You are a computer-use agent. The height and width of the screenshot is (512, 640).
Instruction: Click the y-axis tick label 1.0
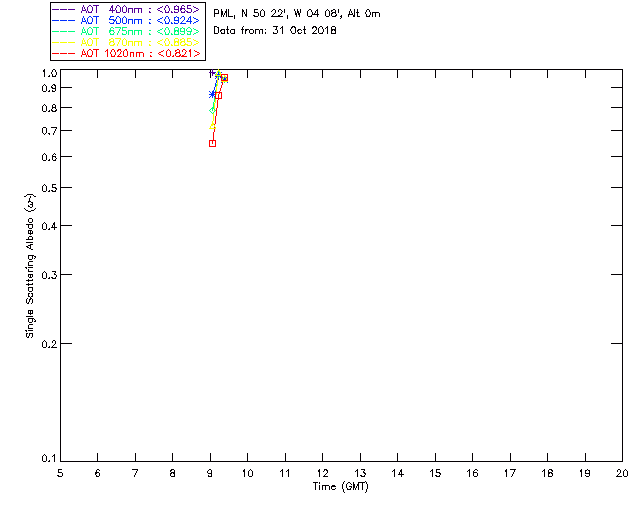click(49, 73)
